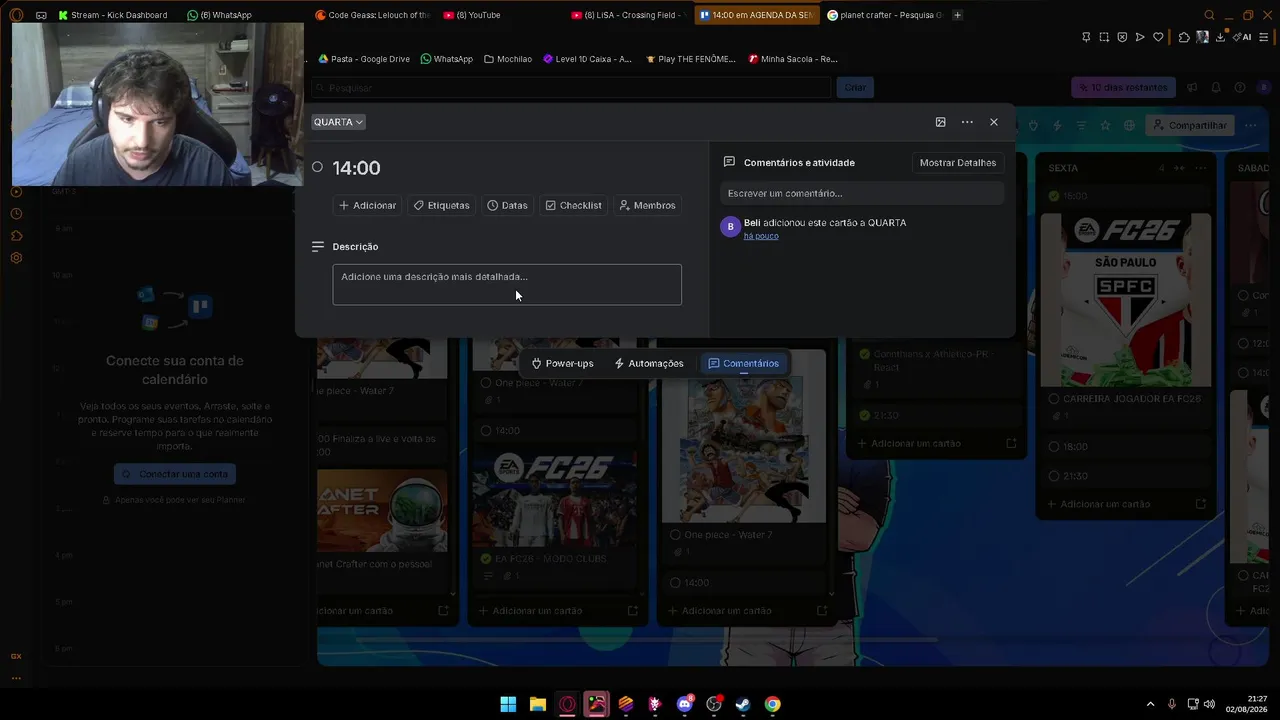Click the taskbar microphone tray icon
Image resolution: width=1280 pixels, height=720 pixels.
point(1172,704)
